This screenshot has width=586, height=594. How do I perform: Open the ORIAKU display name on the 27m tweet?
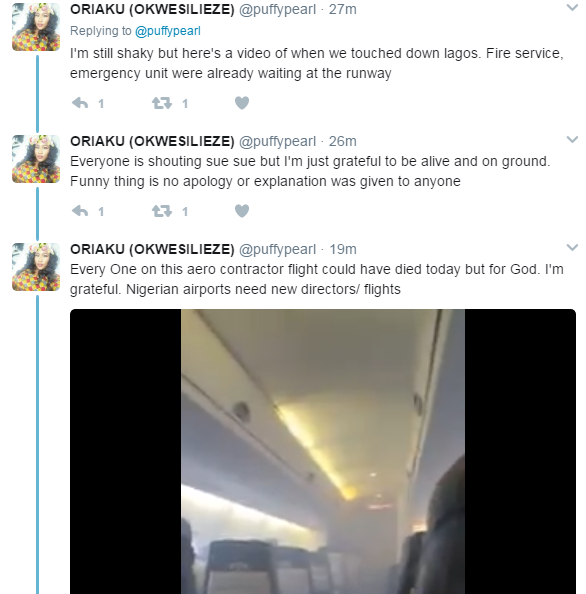click(152, 9)
